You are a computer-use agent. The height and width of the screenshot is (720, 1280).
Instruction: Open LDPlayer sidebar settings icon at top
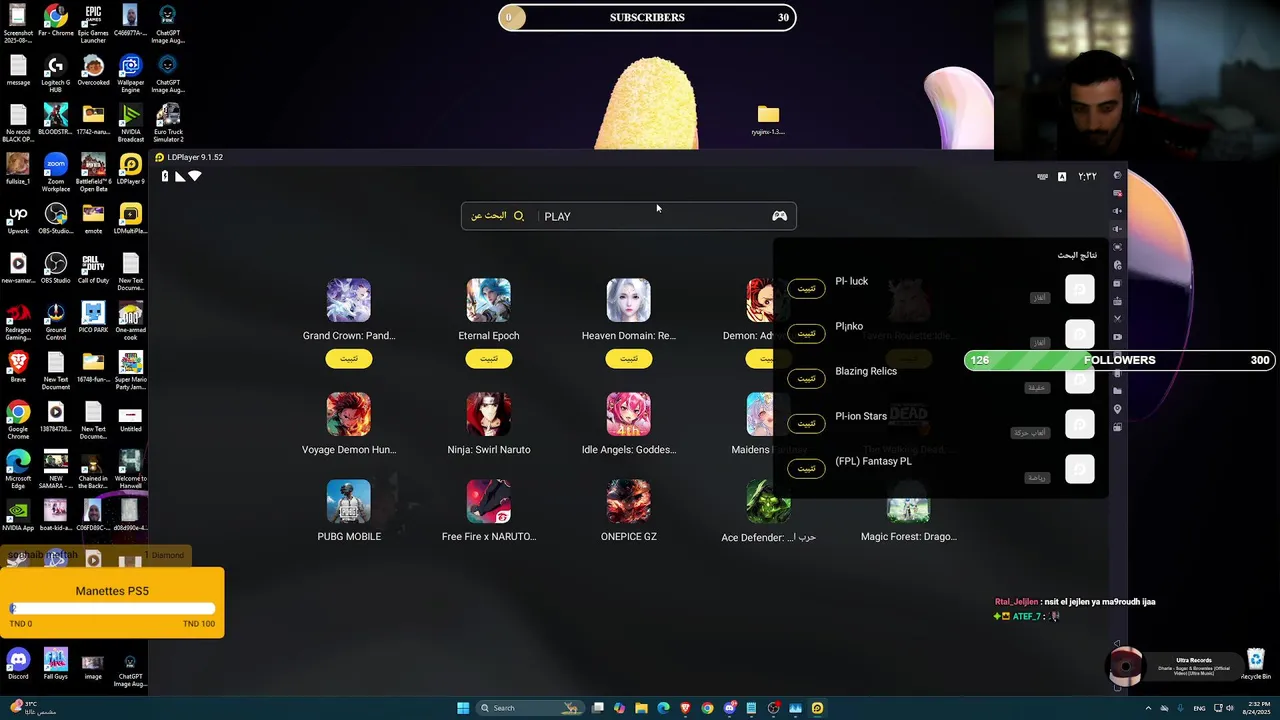click(x=1117, y=175)
